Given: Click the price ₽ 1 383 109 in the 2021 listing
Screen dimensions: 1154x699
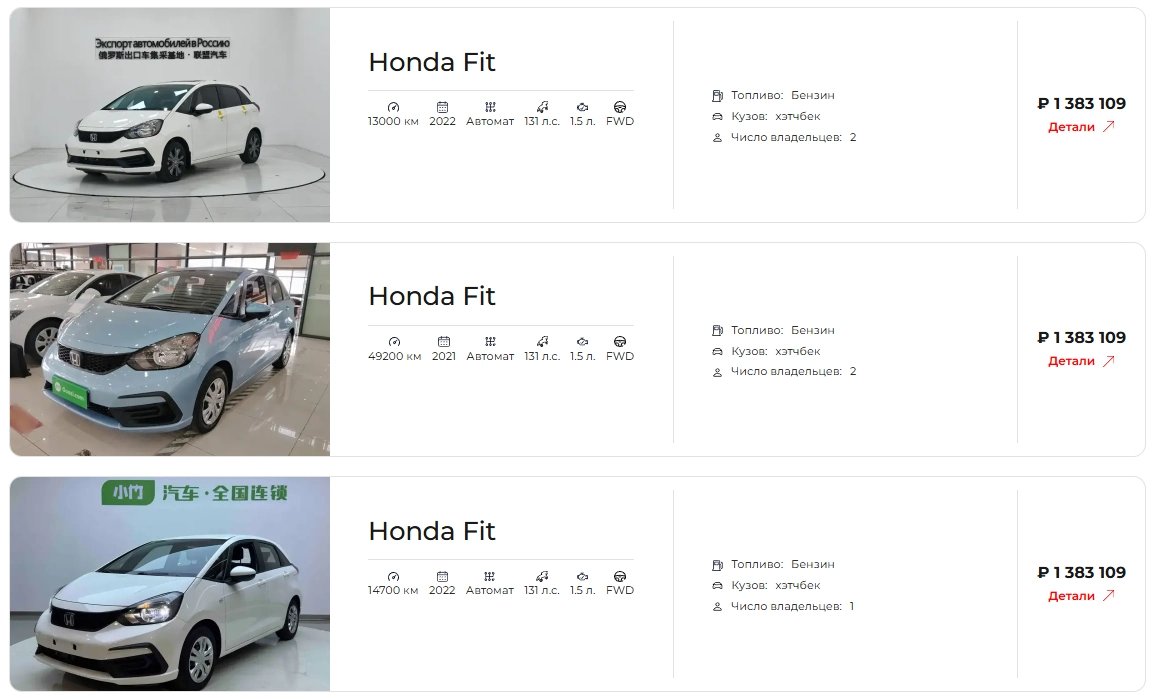Looking at the screenshot, I should (x=1081, y=338).
